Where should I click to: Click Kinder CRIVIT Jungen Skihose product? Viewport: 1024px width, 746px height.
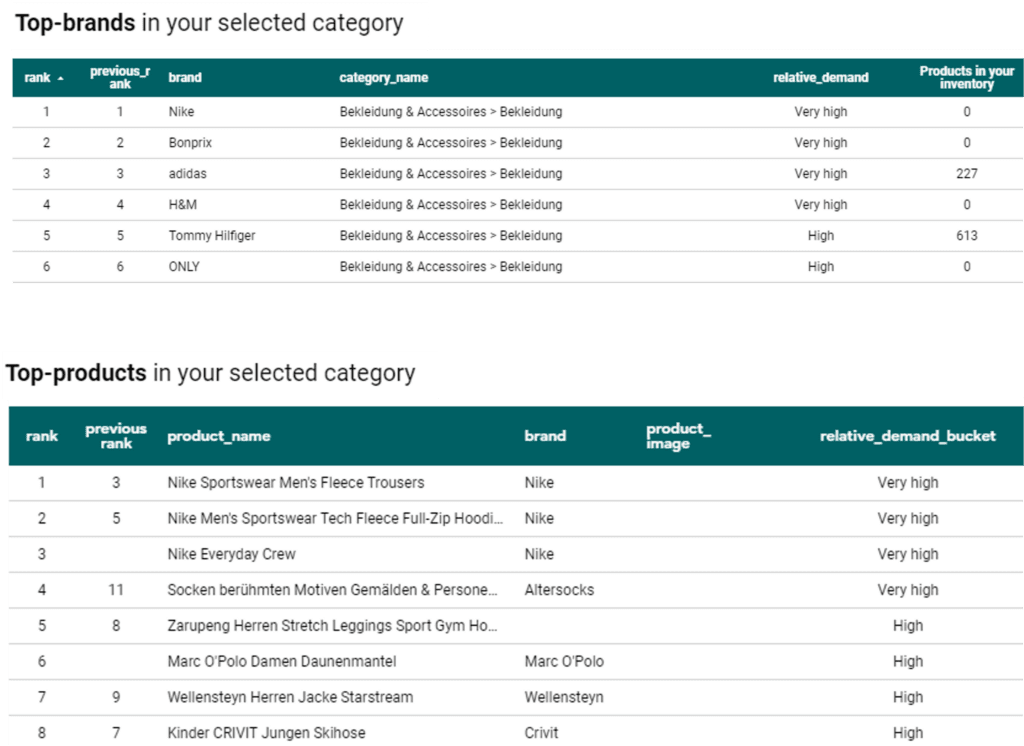click(266, 733)
